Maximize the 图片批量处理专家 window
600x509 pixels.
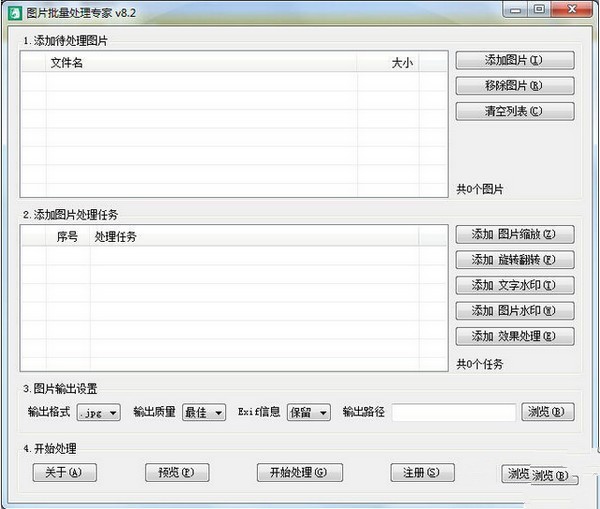(x=540, y=9)
